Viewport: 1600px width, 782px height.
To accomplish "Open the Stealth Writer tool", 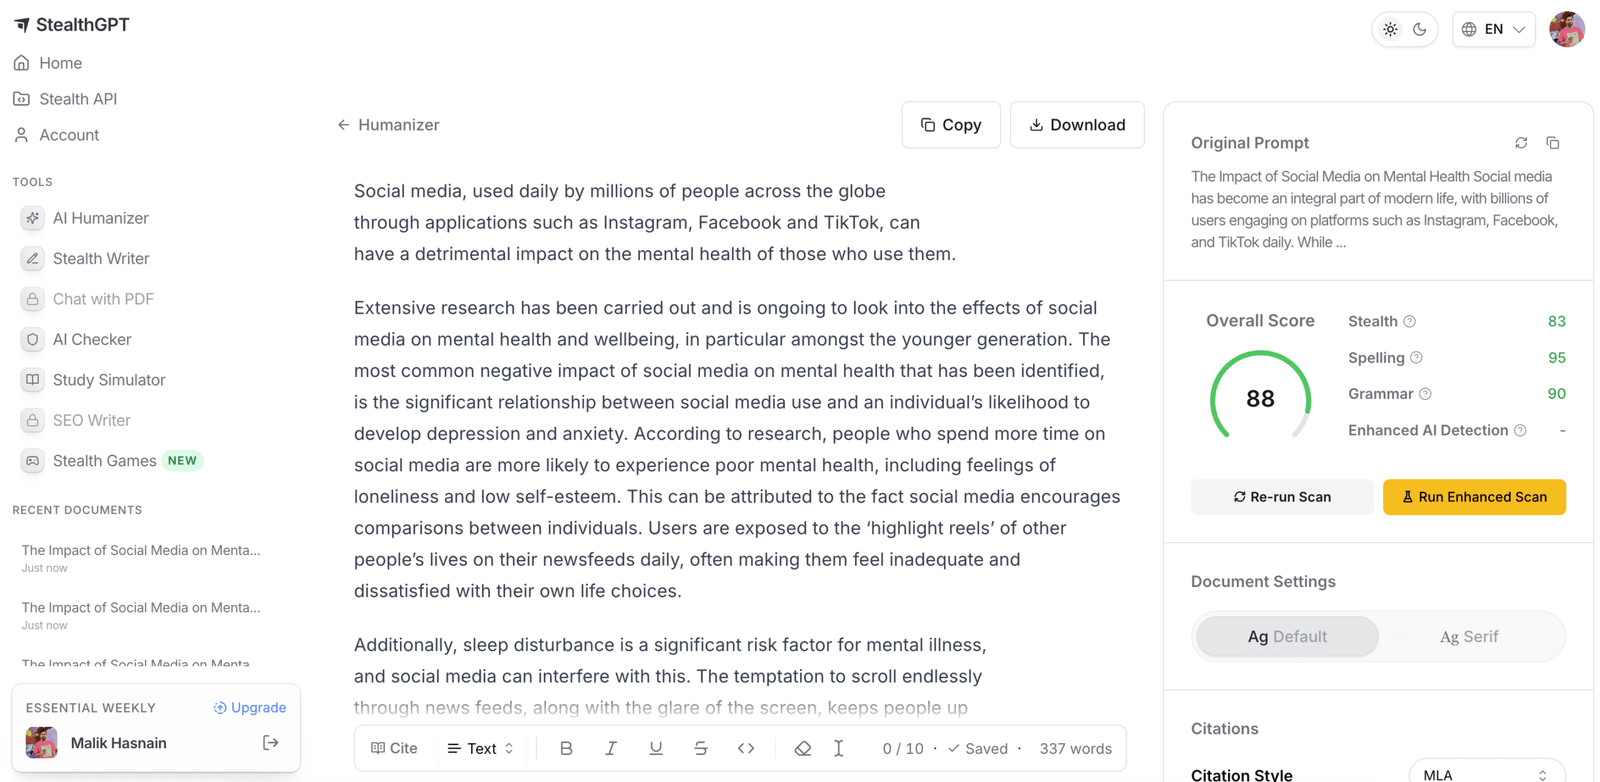I will coord(99,258).
